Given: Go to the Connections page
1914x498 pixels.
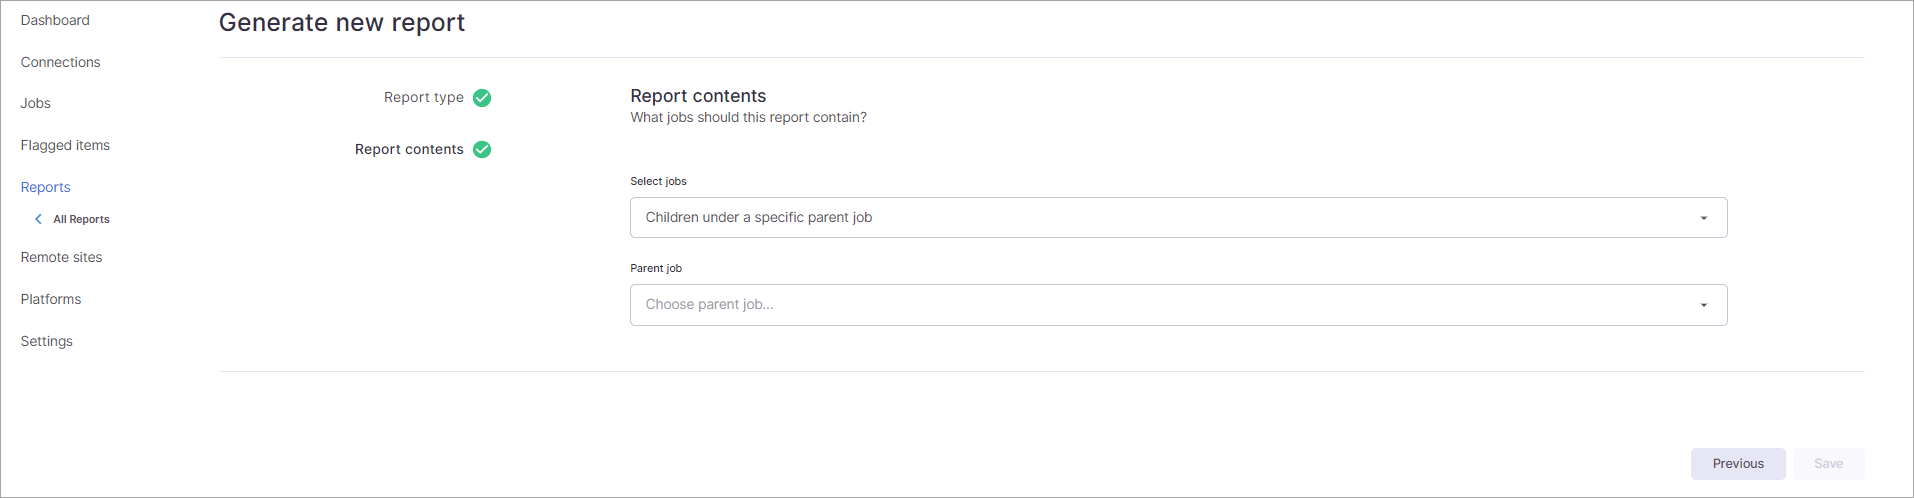Looking at the screenshot, I should tap(60, 62).
